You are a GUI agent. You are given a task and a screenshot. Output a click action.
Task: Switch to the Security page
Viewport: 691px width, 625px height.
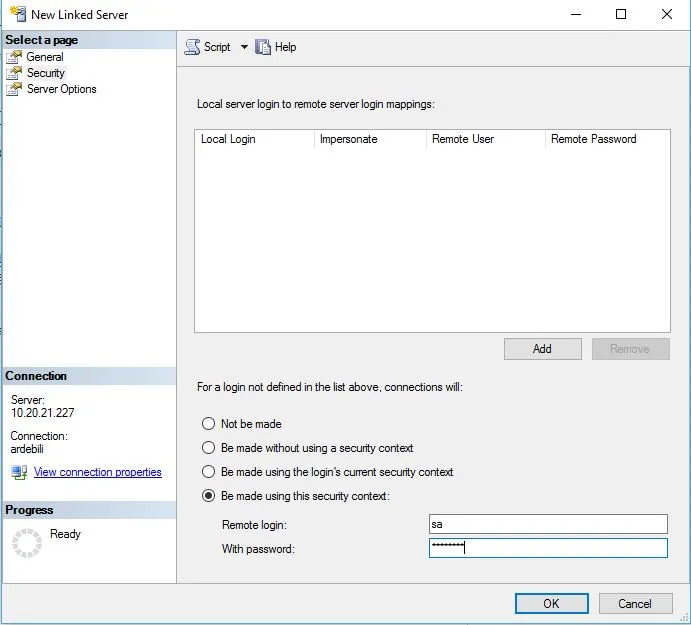(46, 73)
